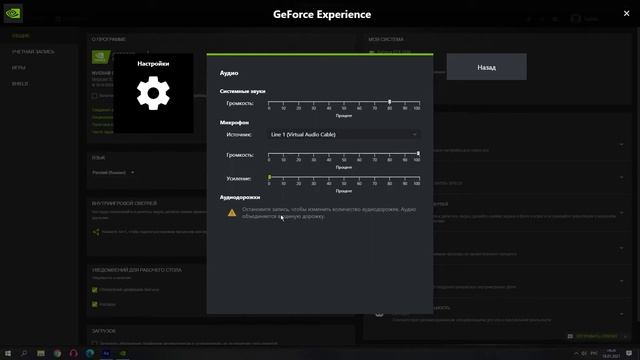
Task: Toggle the Награды notification checkbox
Action: pyautogui.click(x=95, y=304)
